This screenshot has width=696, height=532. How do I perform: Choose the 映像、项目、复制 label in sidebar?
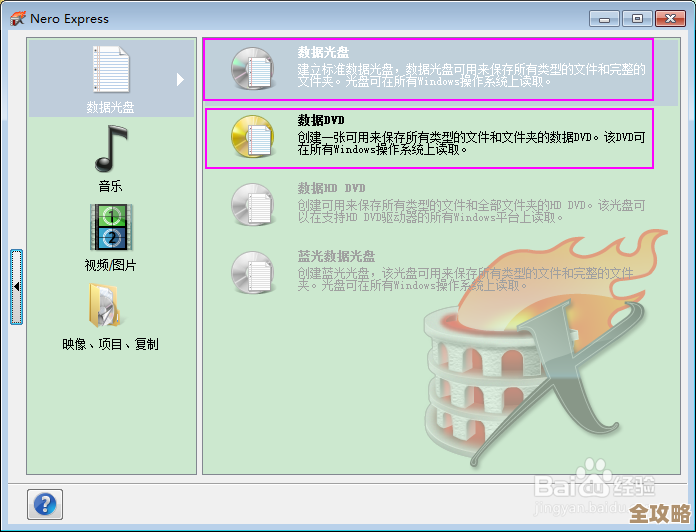click(111, 344)
